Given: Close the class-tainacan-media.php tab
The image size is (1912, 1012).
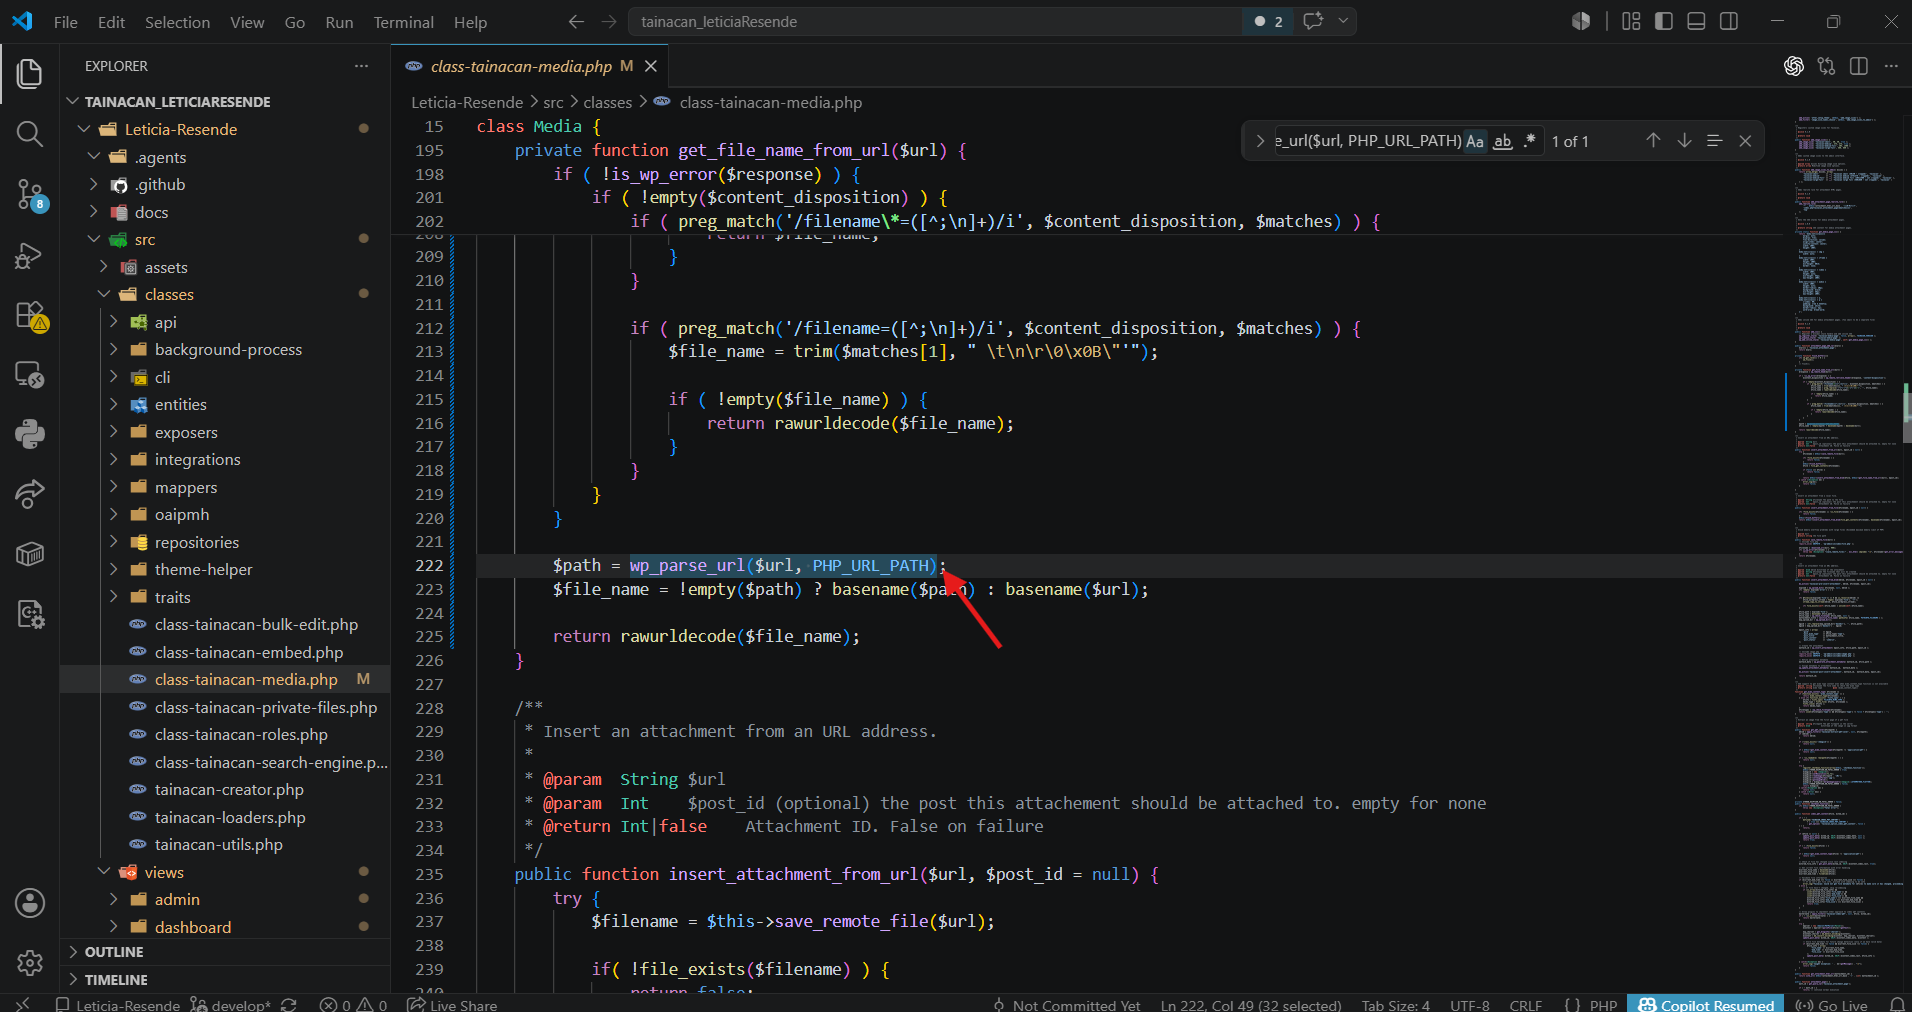Looking at the screenshot, I should (x=651, y=66).
